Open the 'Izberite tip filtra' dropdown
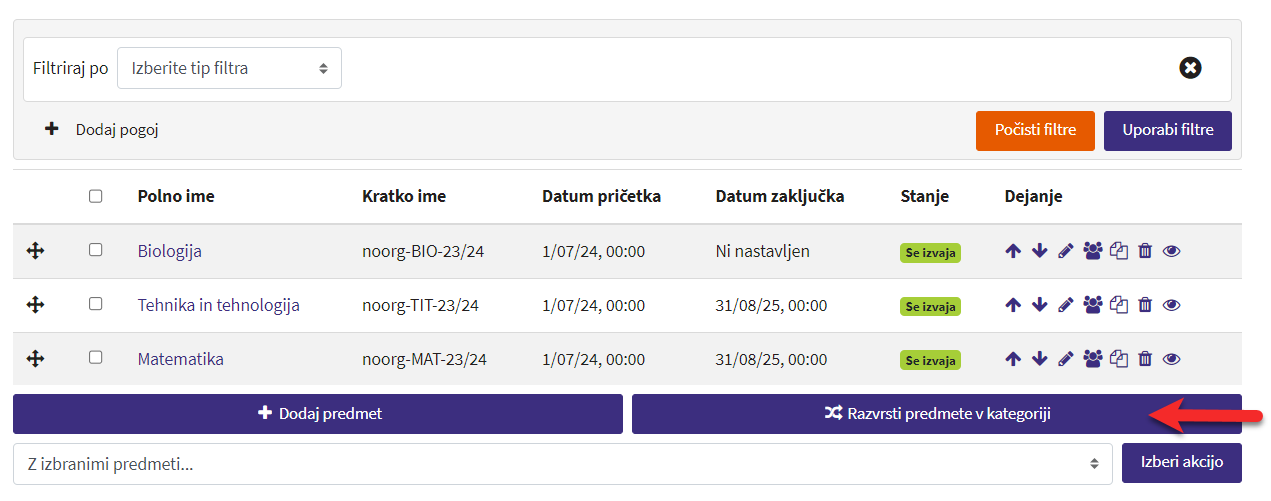This screenshot has width=1271, height=501. [x=229, y=68]
